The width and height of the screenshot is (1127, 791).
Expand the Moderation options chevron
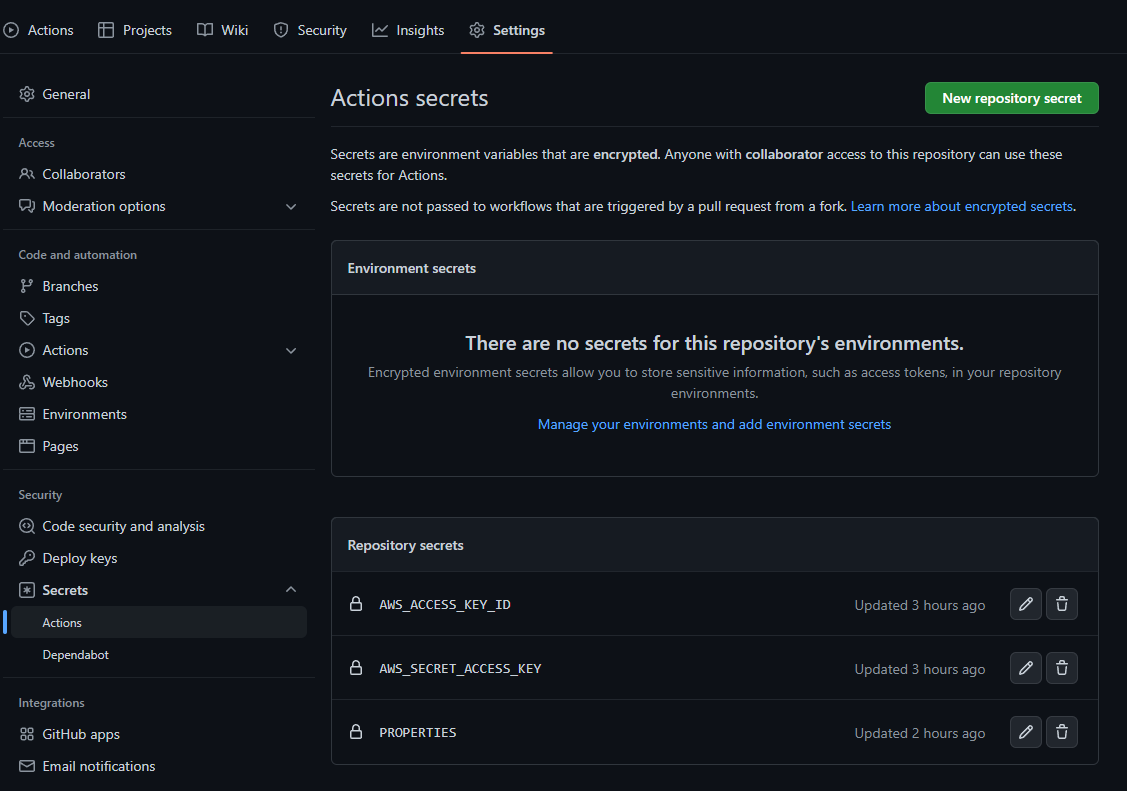(291, 206)
